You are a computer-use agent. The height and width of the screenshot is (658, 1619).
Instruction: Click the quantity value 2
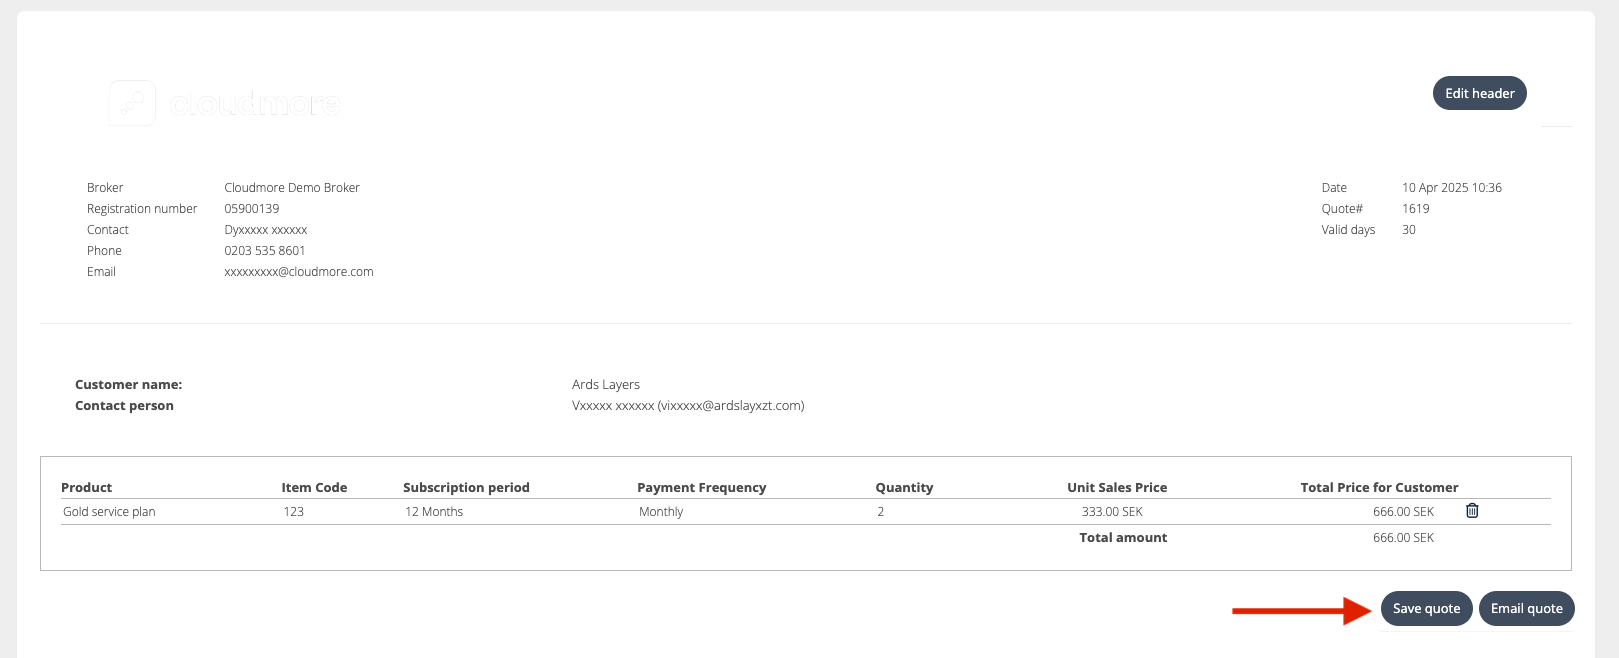coord(881,512)
